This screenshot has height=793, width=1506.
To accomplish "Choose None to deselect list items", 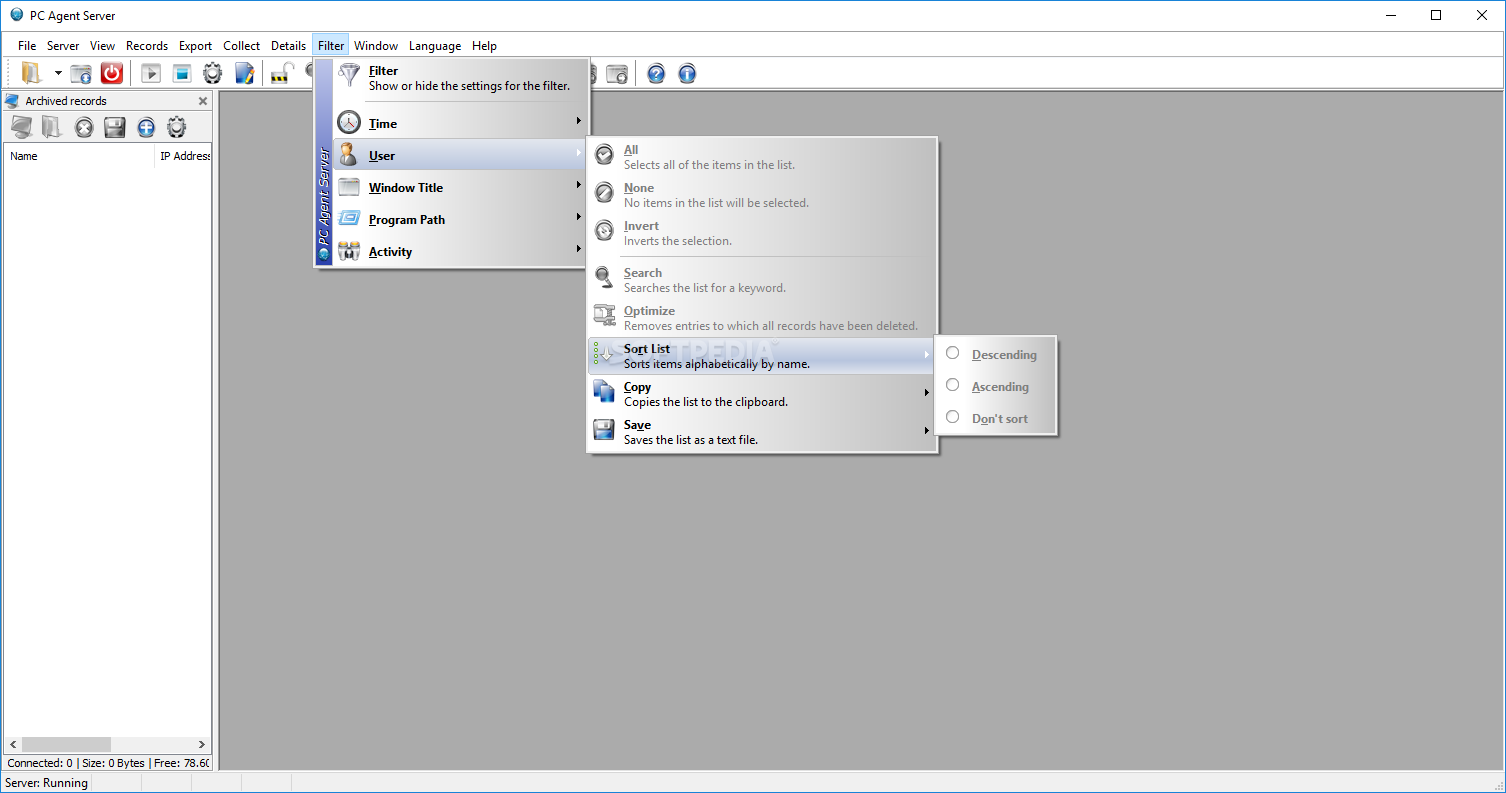I will click(762, 195).
